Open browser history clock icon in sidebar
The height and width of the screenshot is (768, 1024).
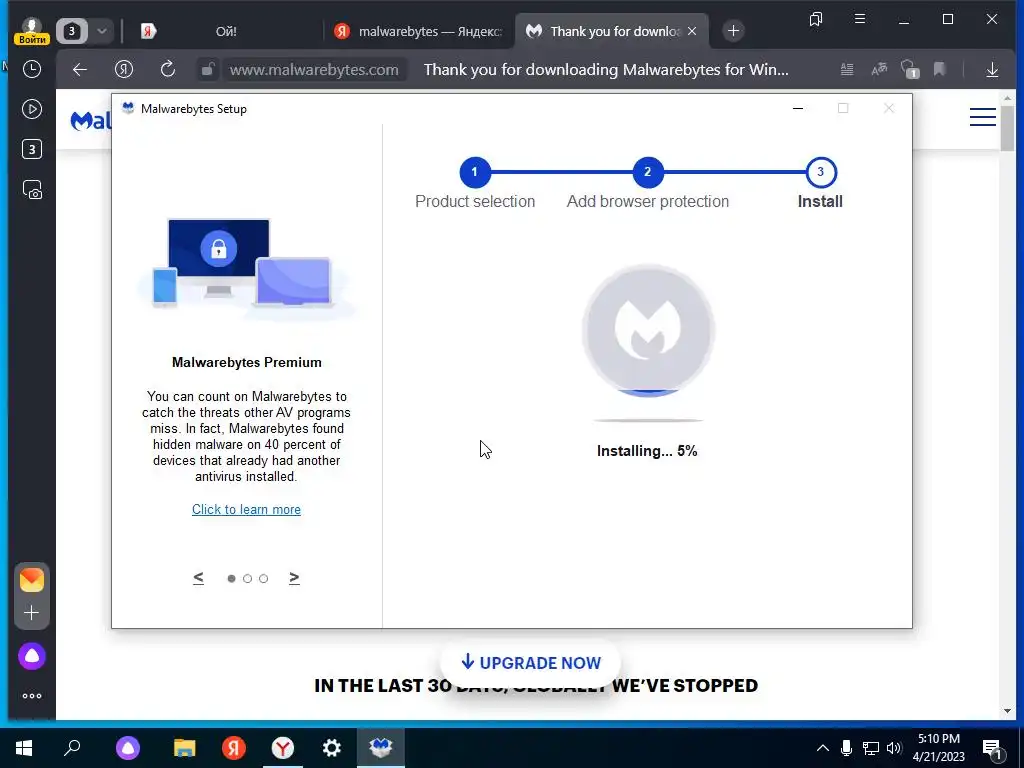(x=31, y=69)
